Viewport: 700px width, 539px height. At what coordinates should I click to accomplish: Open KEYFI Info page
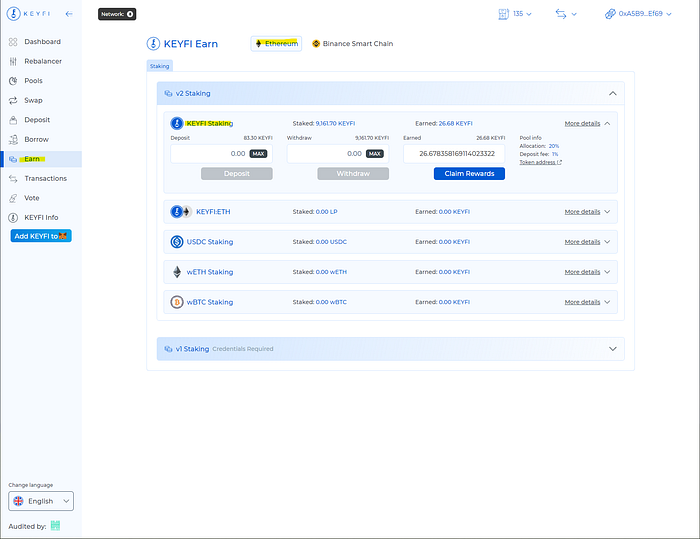click(x=41, y=217)
